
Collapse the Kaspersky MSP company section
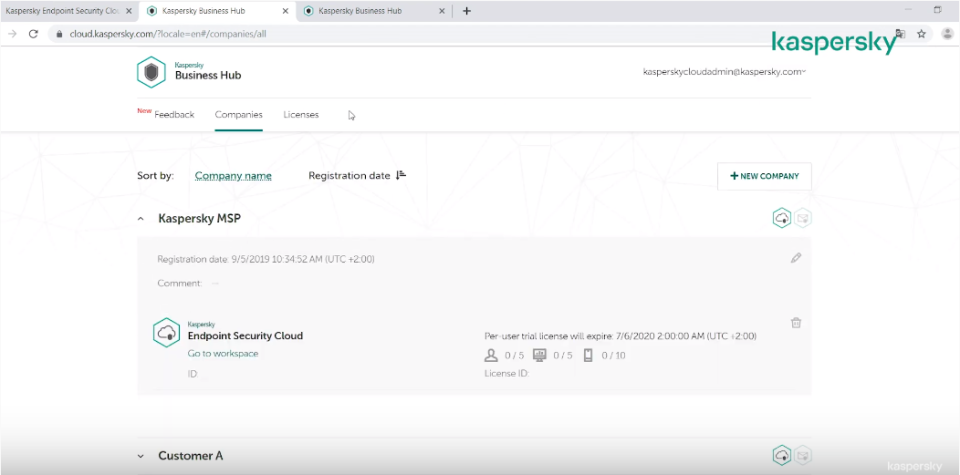coord(141,219)
